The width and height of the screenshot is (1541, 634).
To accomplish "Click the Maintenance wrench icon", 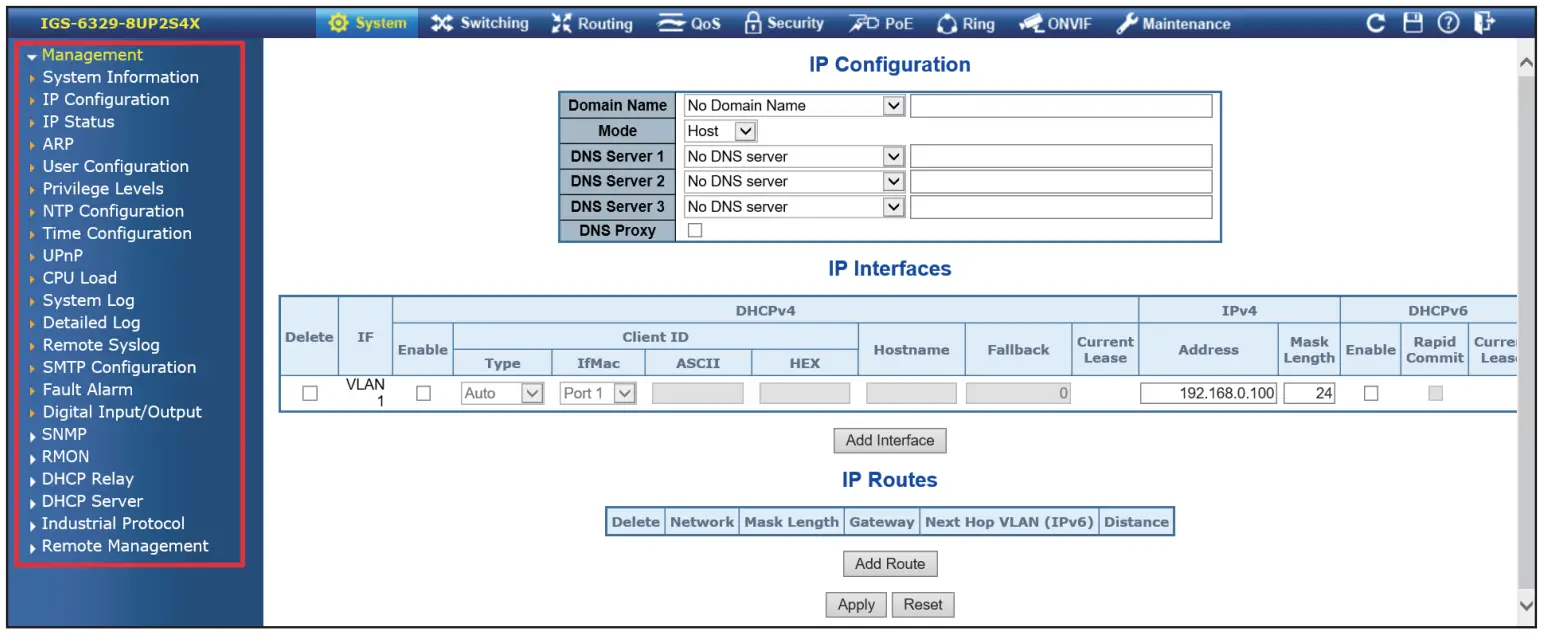I will click(1128, 23).
